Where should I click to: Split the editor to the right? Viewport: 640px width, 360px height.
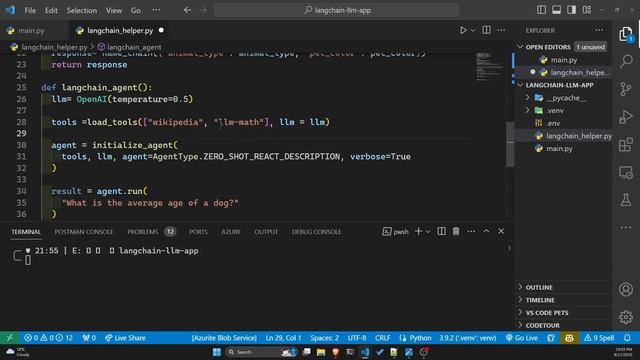(x=486, y=30)
